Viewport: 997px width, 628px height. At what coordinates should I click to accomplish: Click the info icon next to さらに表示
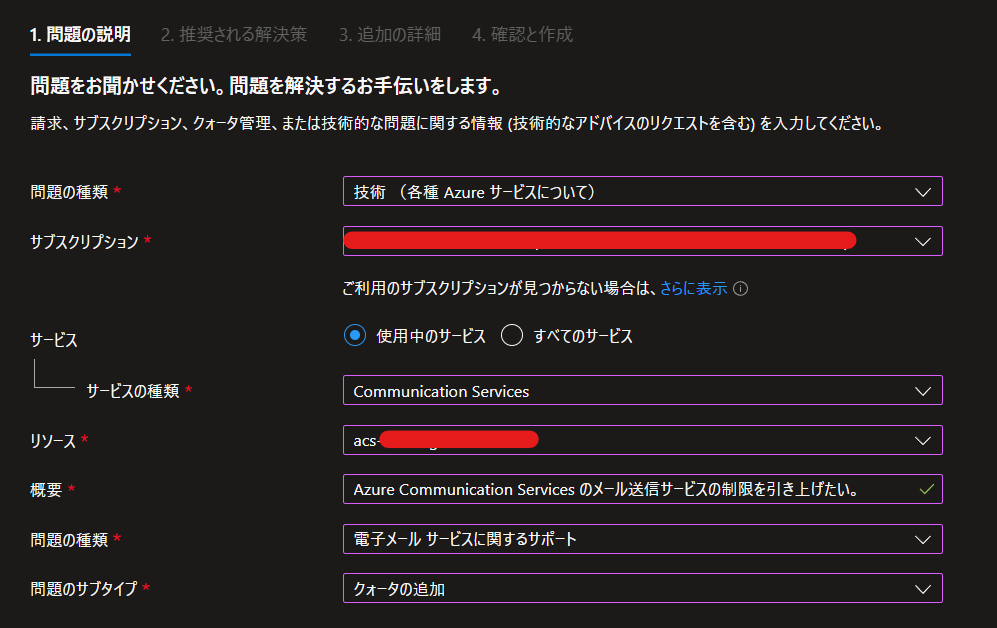740,289
